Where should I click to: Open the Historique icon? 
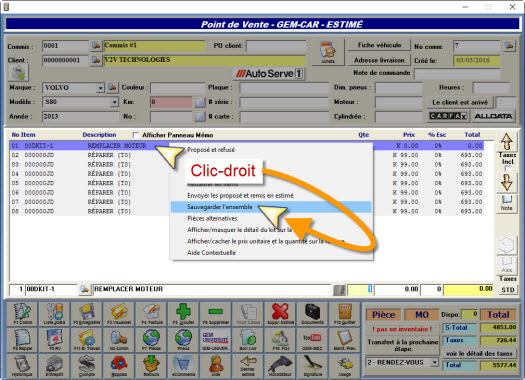click(22, 366)
